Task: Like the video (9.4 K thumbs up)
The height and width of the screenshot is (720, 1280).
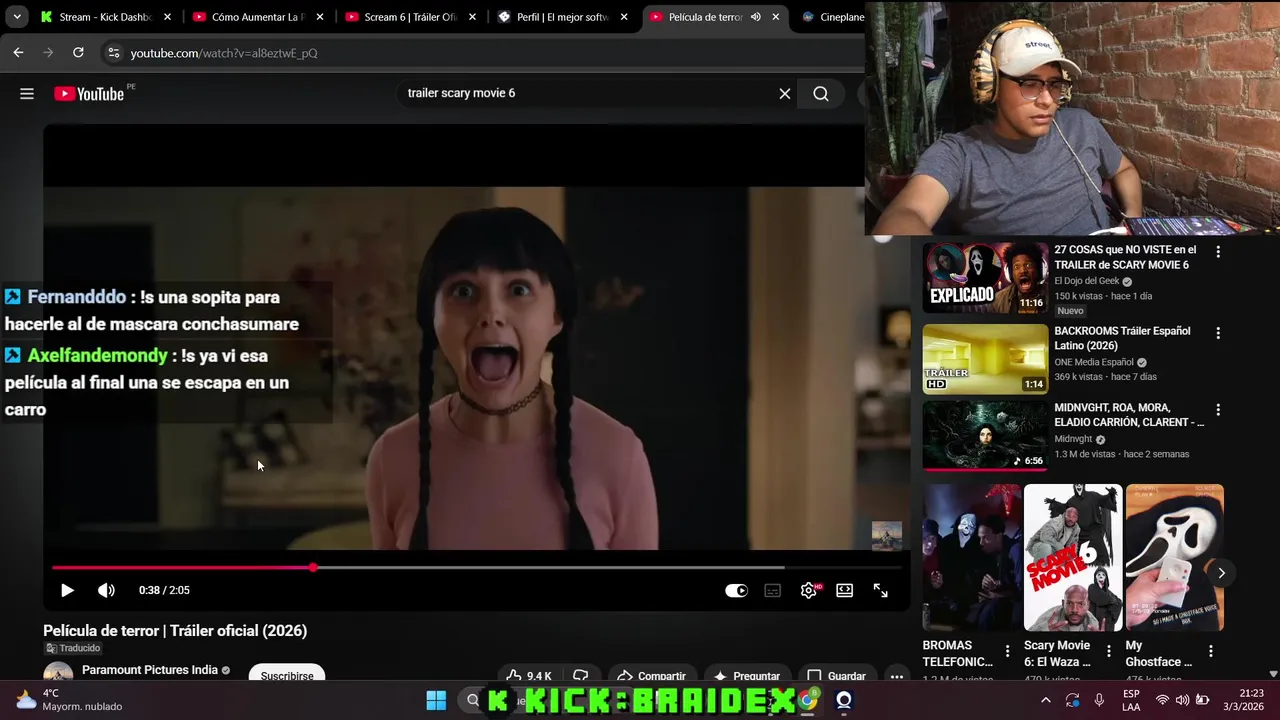Action: (x=528, y=675)
